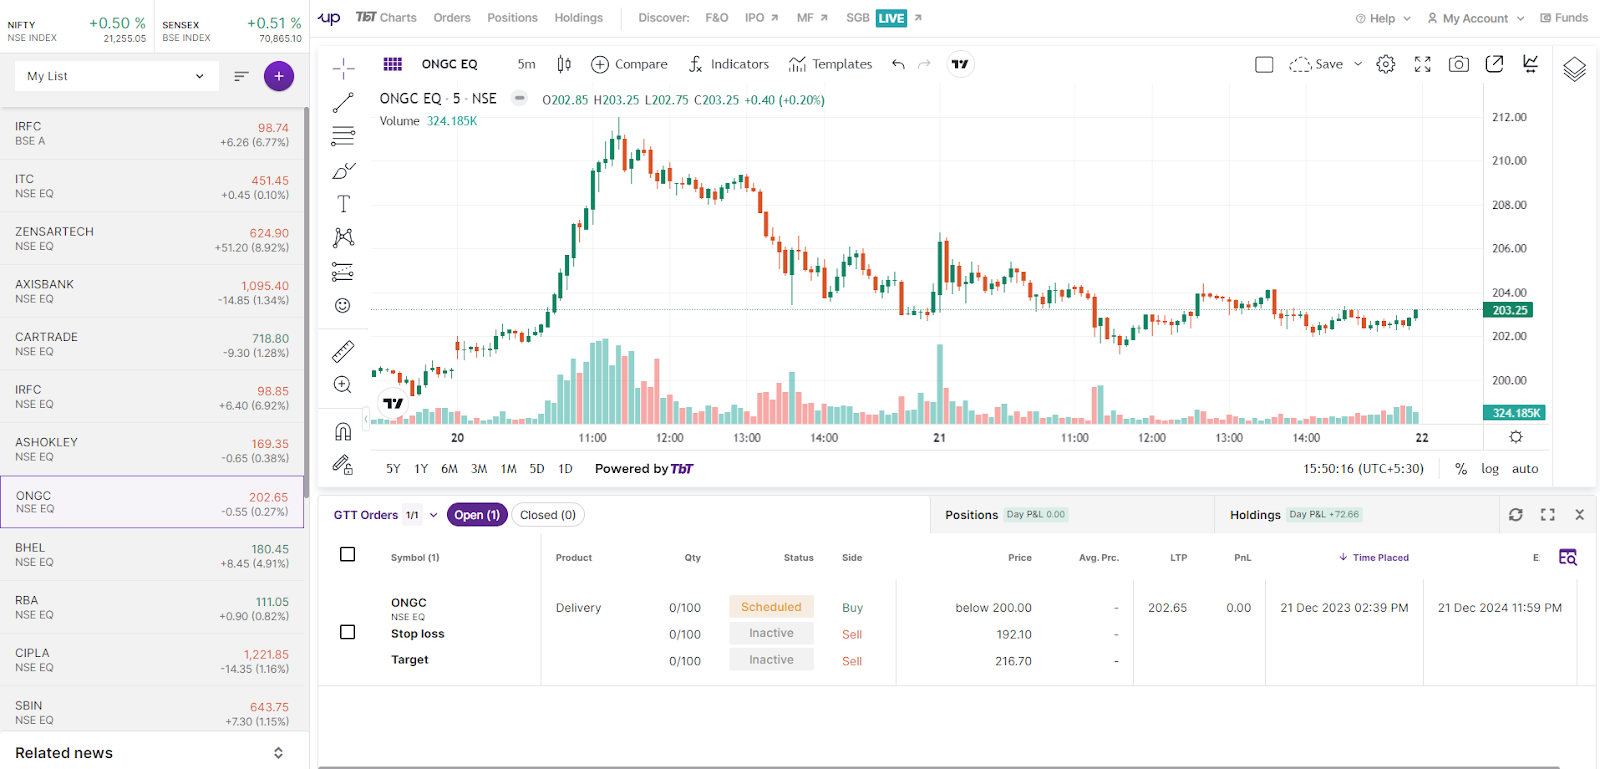This screenshot has width=1600, height=769.
Task: Tick the ONGC order row checkbox
Action: (348, 632)
